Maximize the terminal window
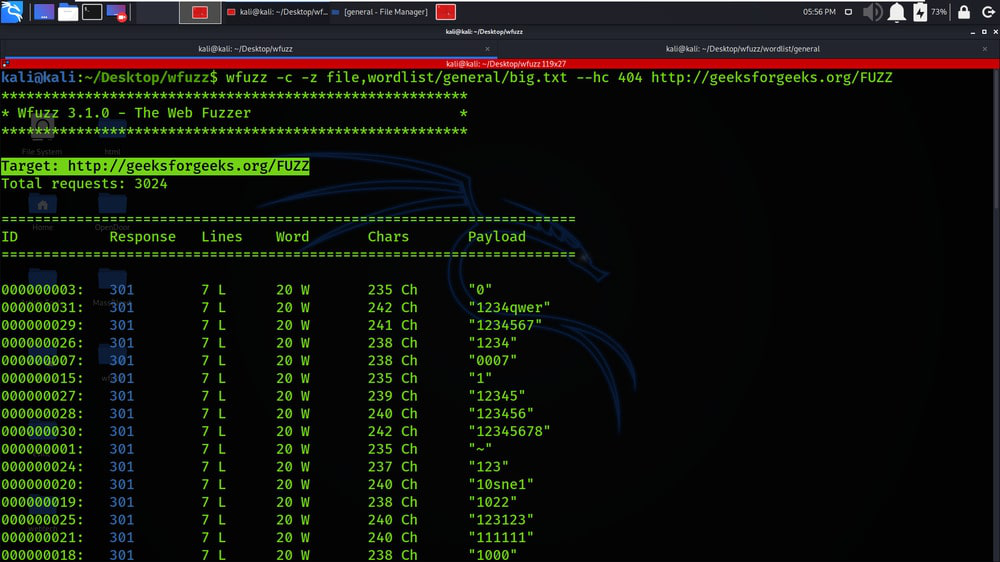 [984, 32]
